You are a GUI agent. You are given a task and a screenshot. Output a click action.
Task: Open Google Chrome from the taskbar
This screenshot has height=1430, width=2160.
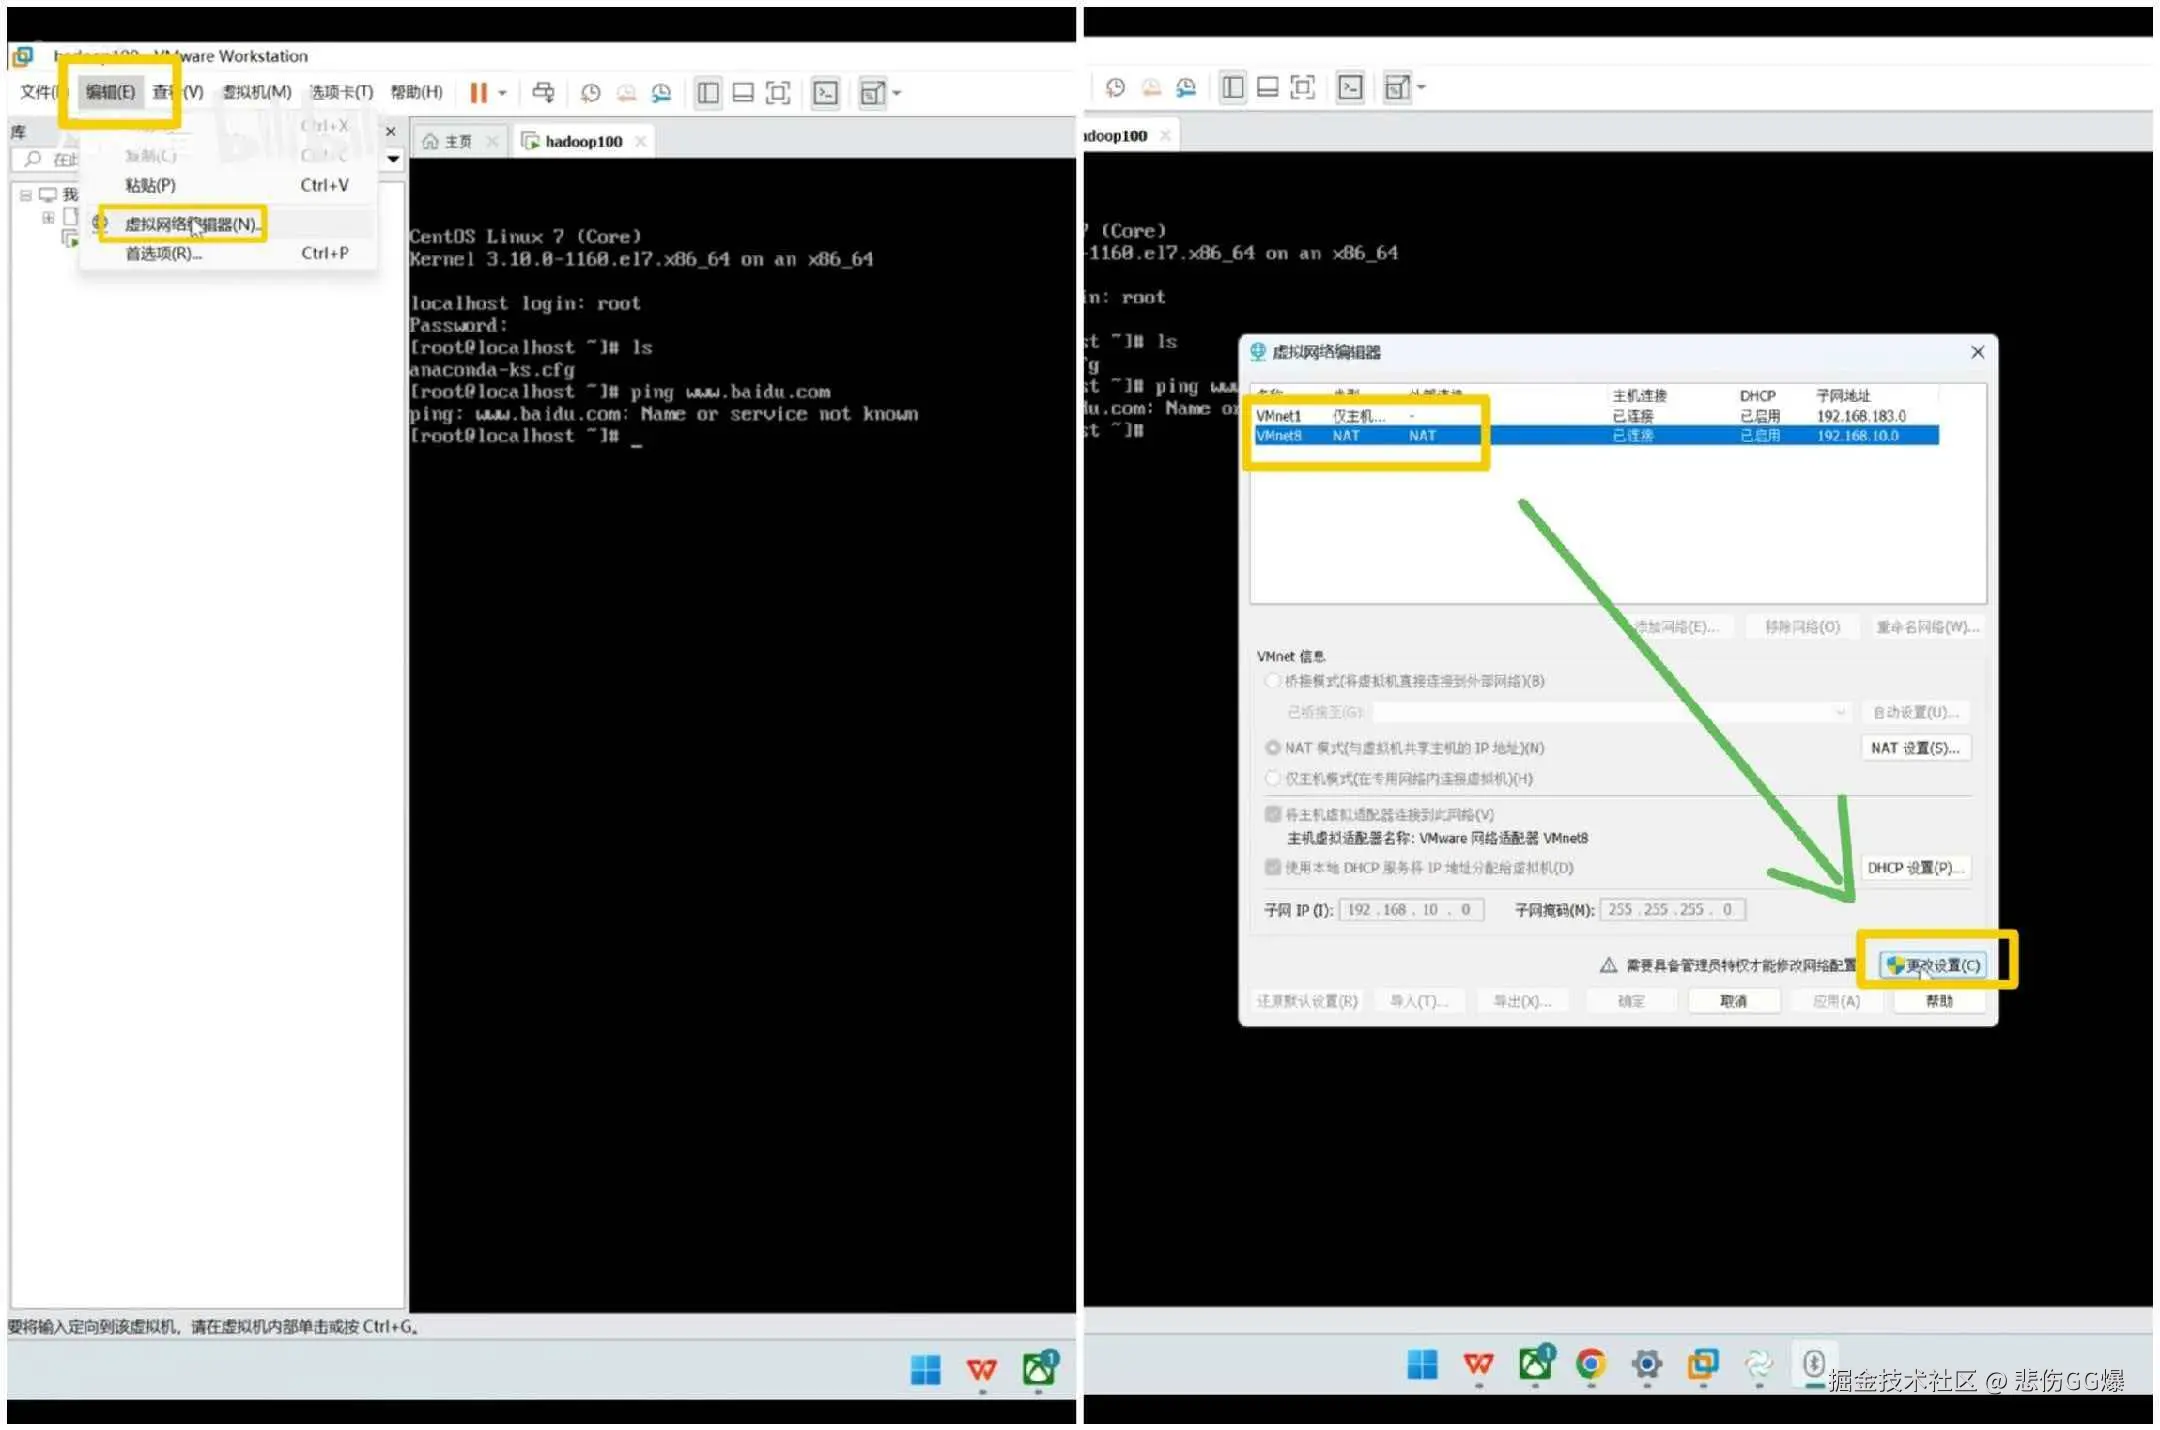pos(1590,1363)
